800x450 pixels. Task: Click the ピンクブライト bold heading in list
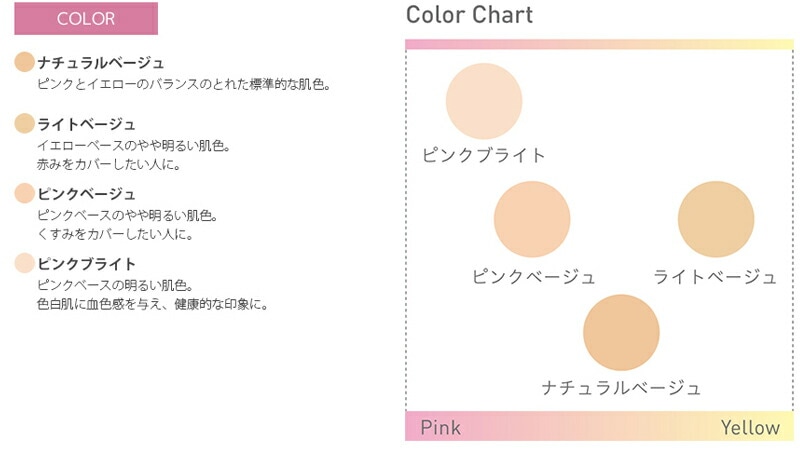pyautogui.click(x=86, y=264)
